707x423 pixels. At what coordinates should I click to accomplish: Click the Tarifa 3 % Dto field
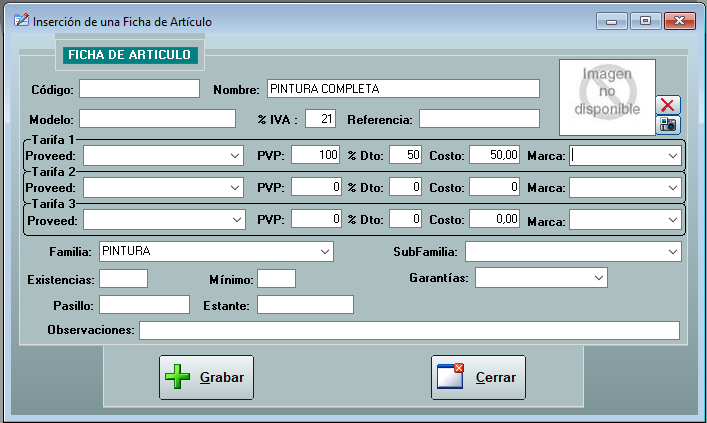click(x=405, y=219)
